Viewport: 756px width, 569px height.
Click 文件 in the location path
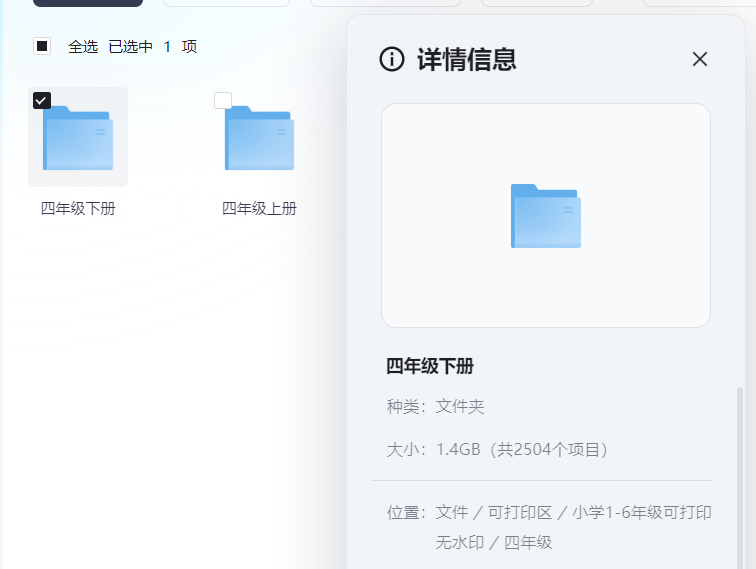(452, 512)
